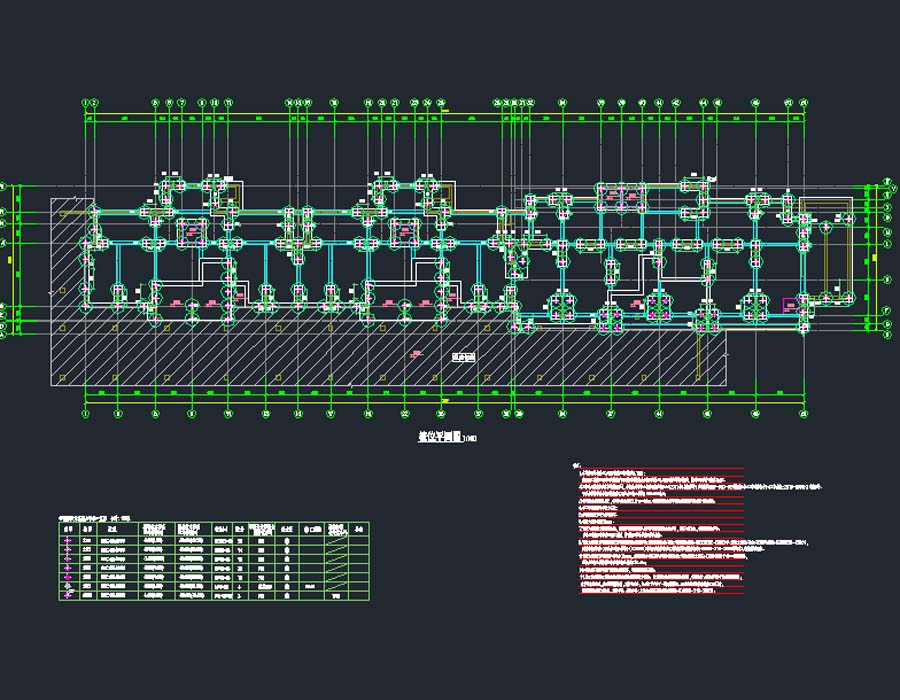Click the last line of the notes block
900x700 pixels.
click(650, 591)
